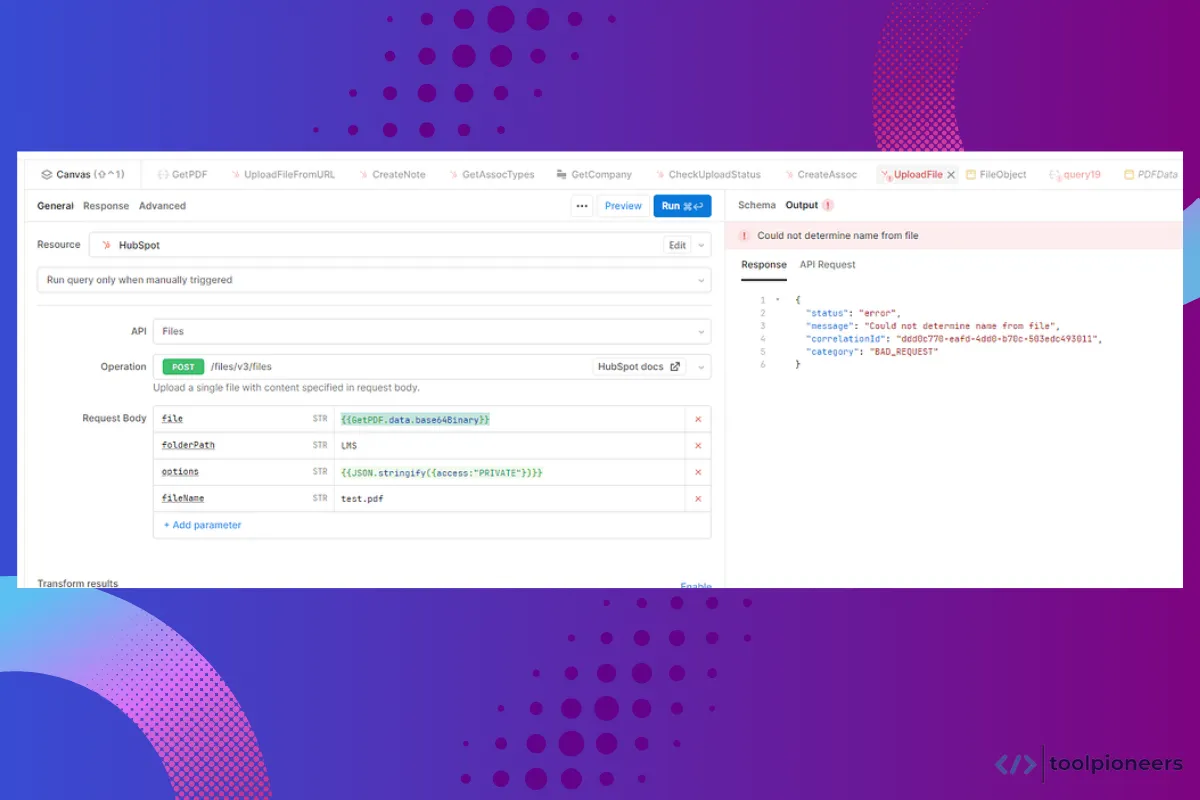Click the options key name

(180, 472)
